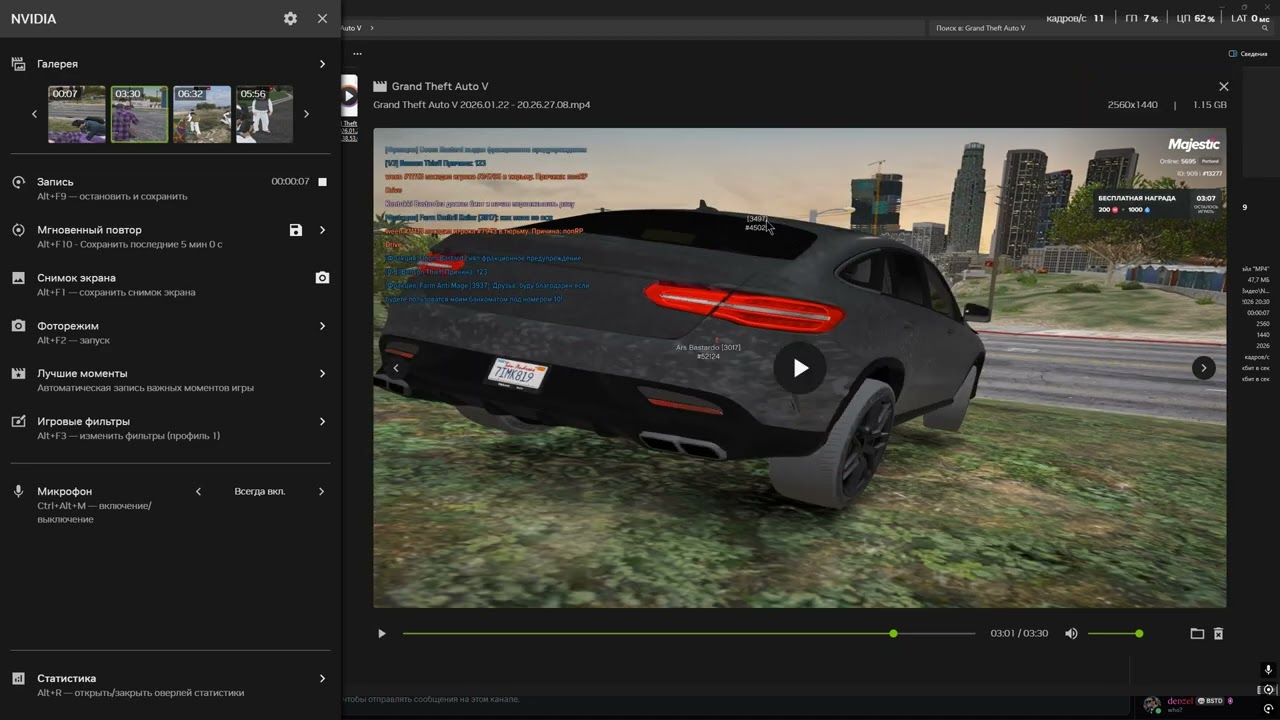Click the Игровые фильтры icon

coord(18,422)
